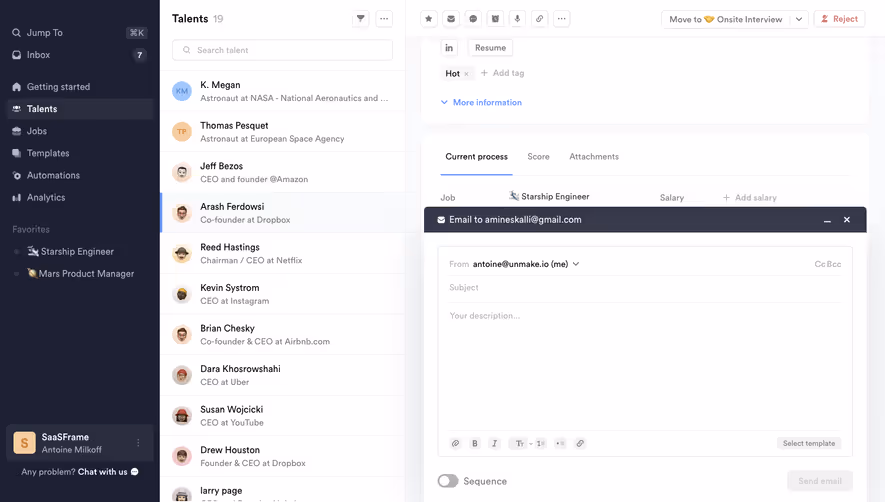
Task: Open the candidate toolbar three-dots menu
Action: click(562, 19)
